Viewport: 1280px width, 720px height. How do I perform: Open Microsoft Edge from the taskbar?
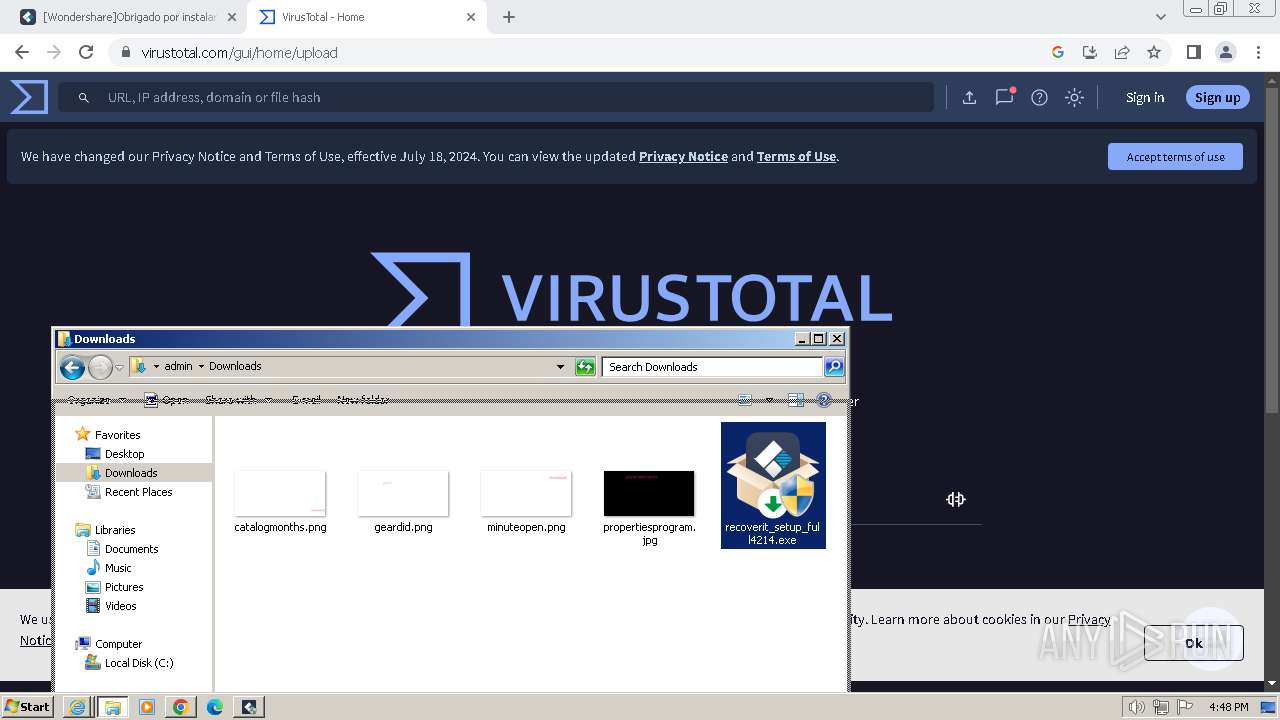pyautogui.click(x=215, y=707)
